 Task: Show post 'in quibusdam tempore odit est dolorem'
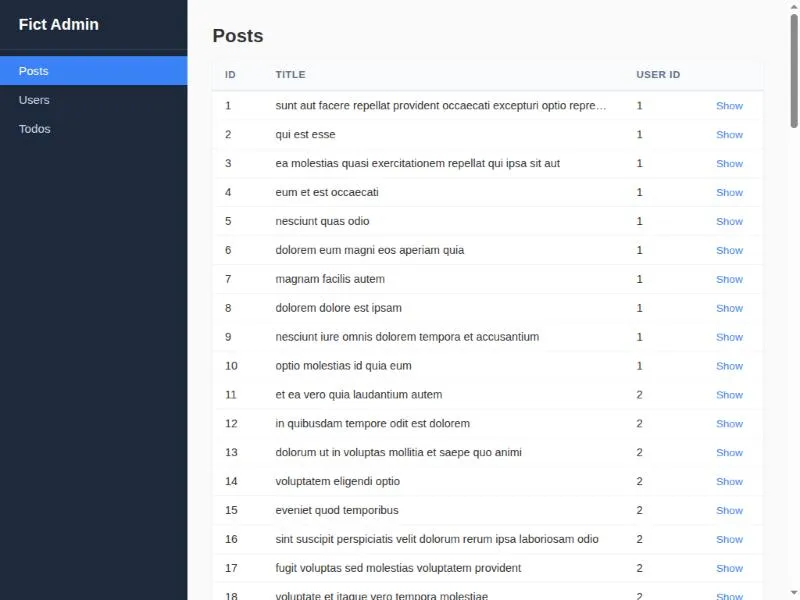coord(729,423)
